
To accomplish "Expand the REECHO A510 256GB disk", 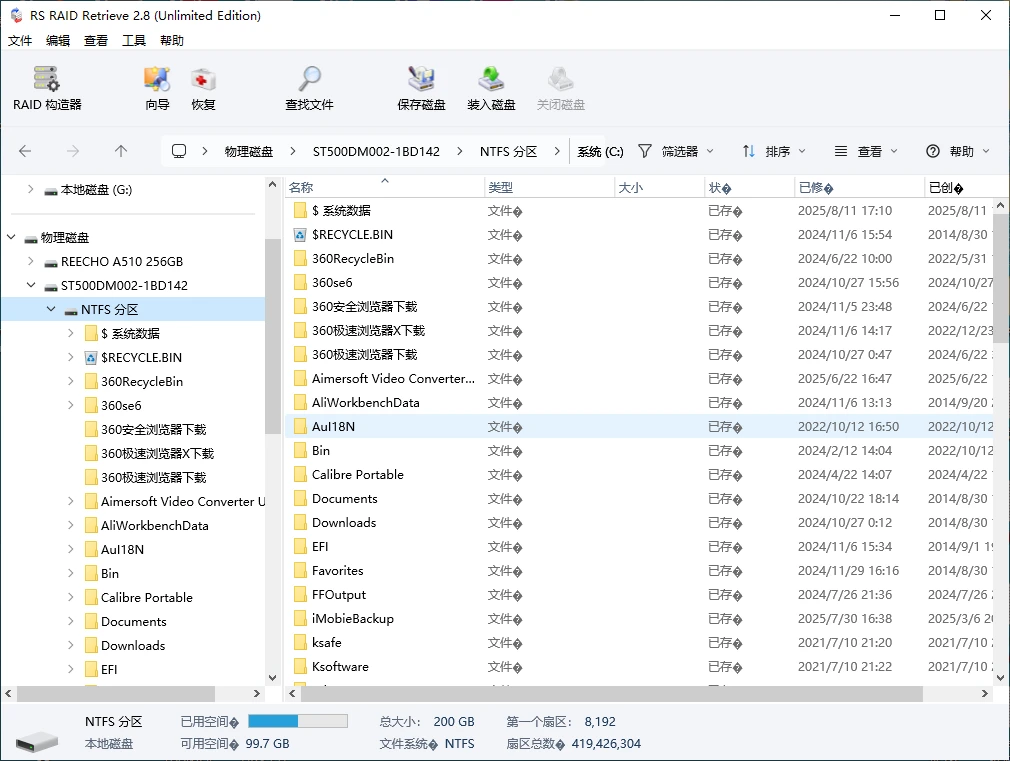I will (x=30, y=261).
